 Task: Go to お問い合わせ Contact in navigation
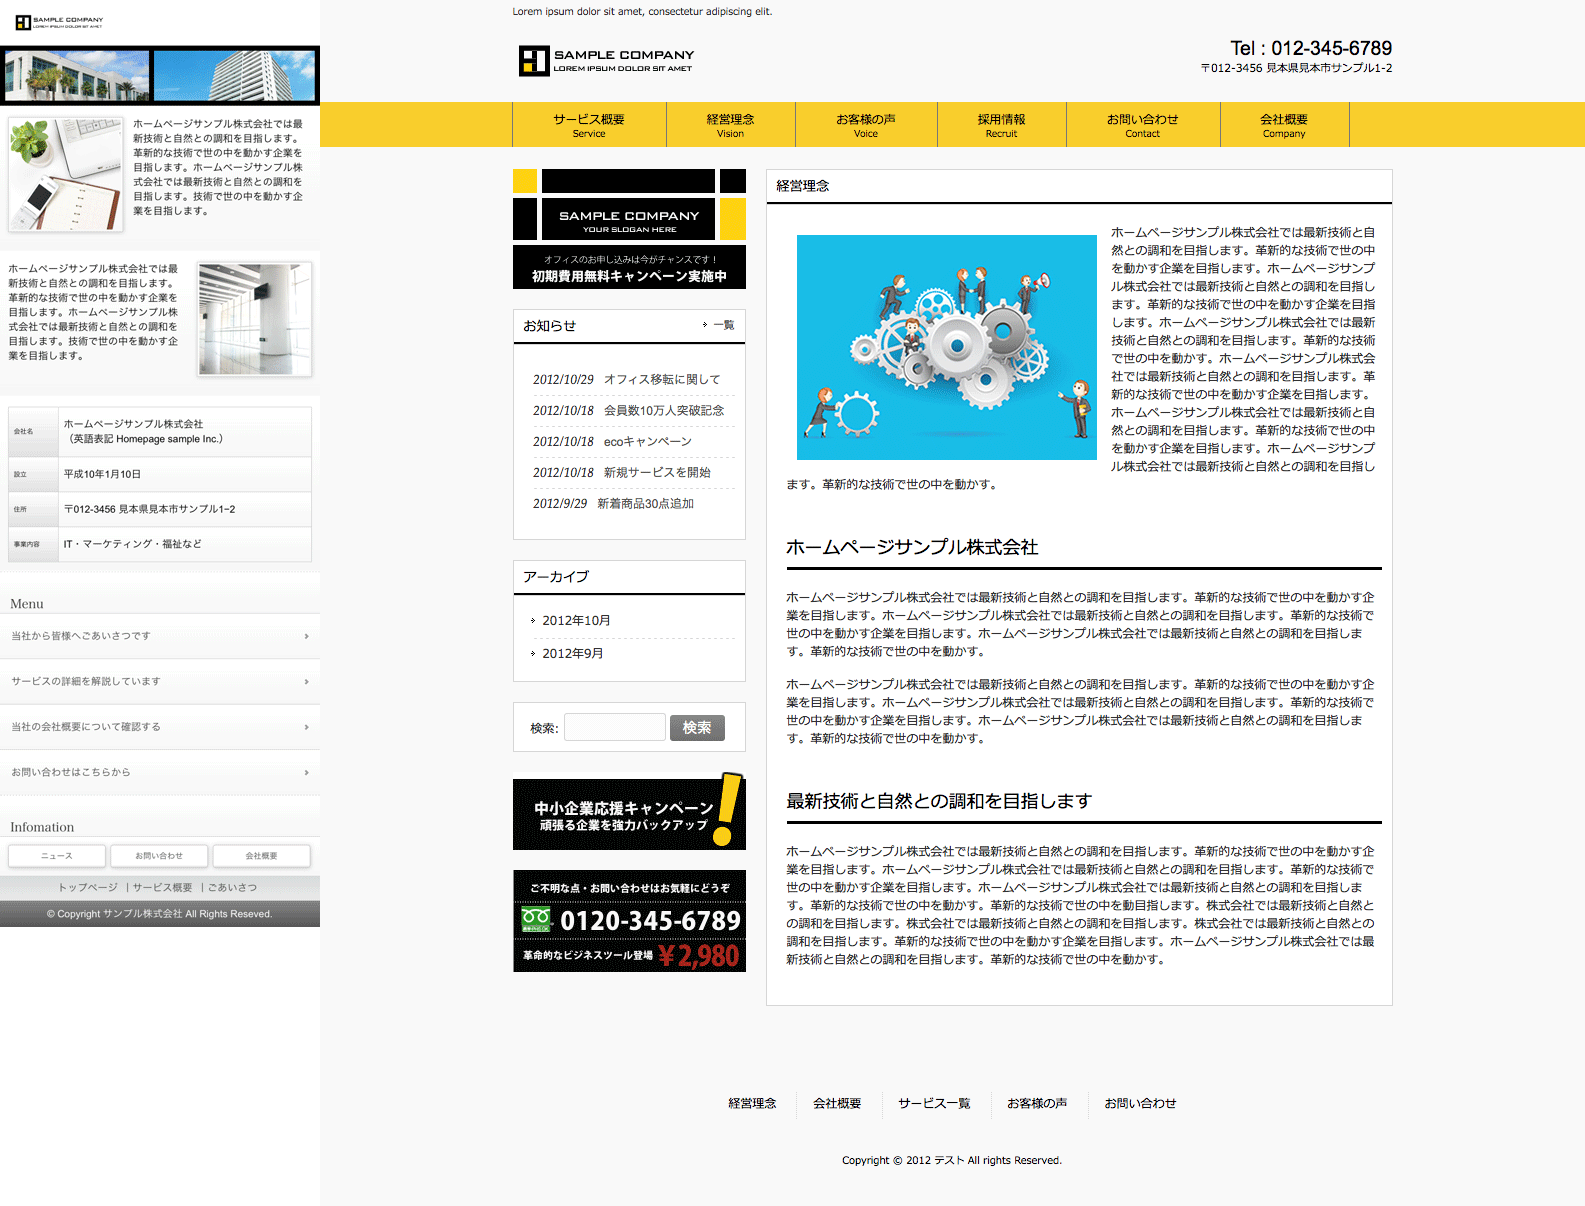coord(1142,125)
